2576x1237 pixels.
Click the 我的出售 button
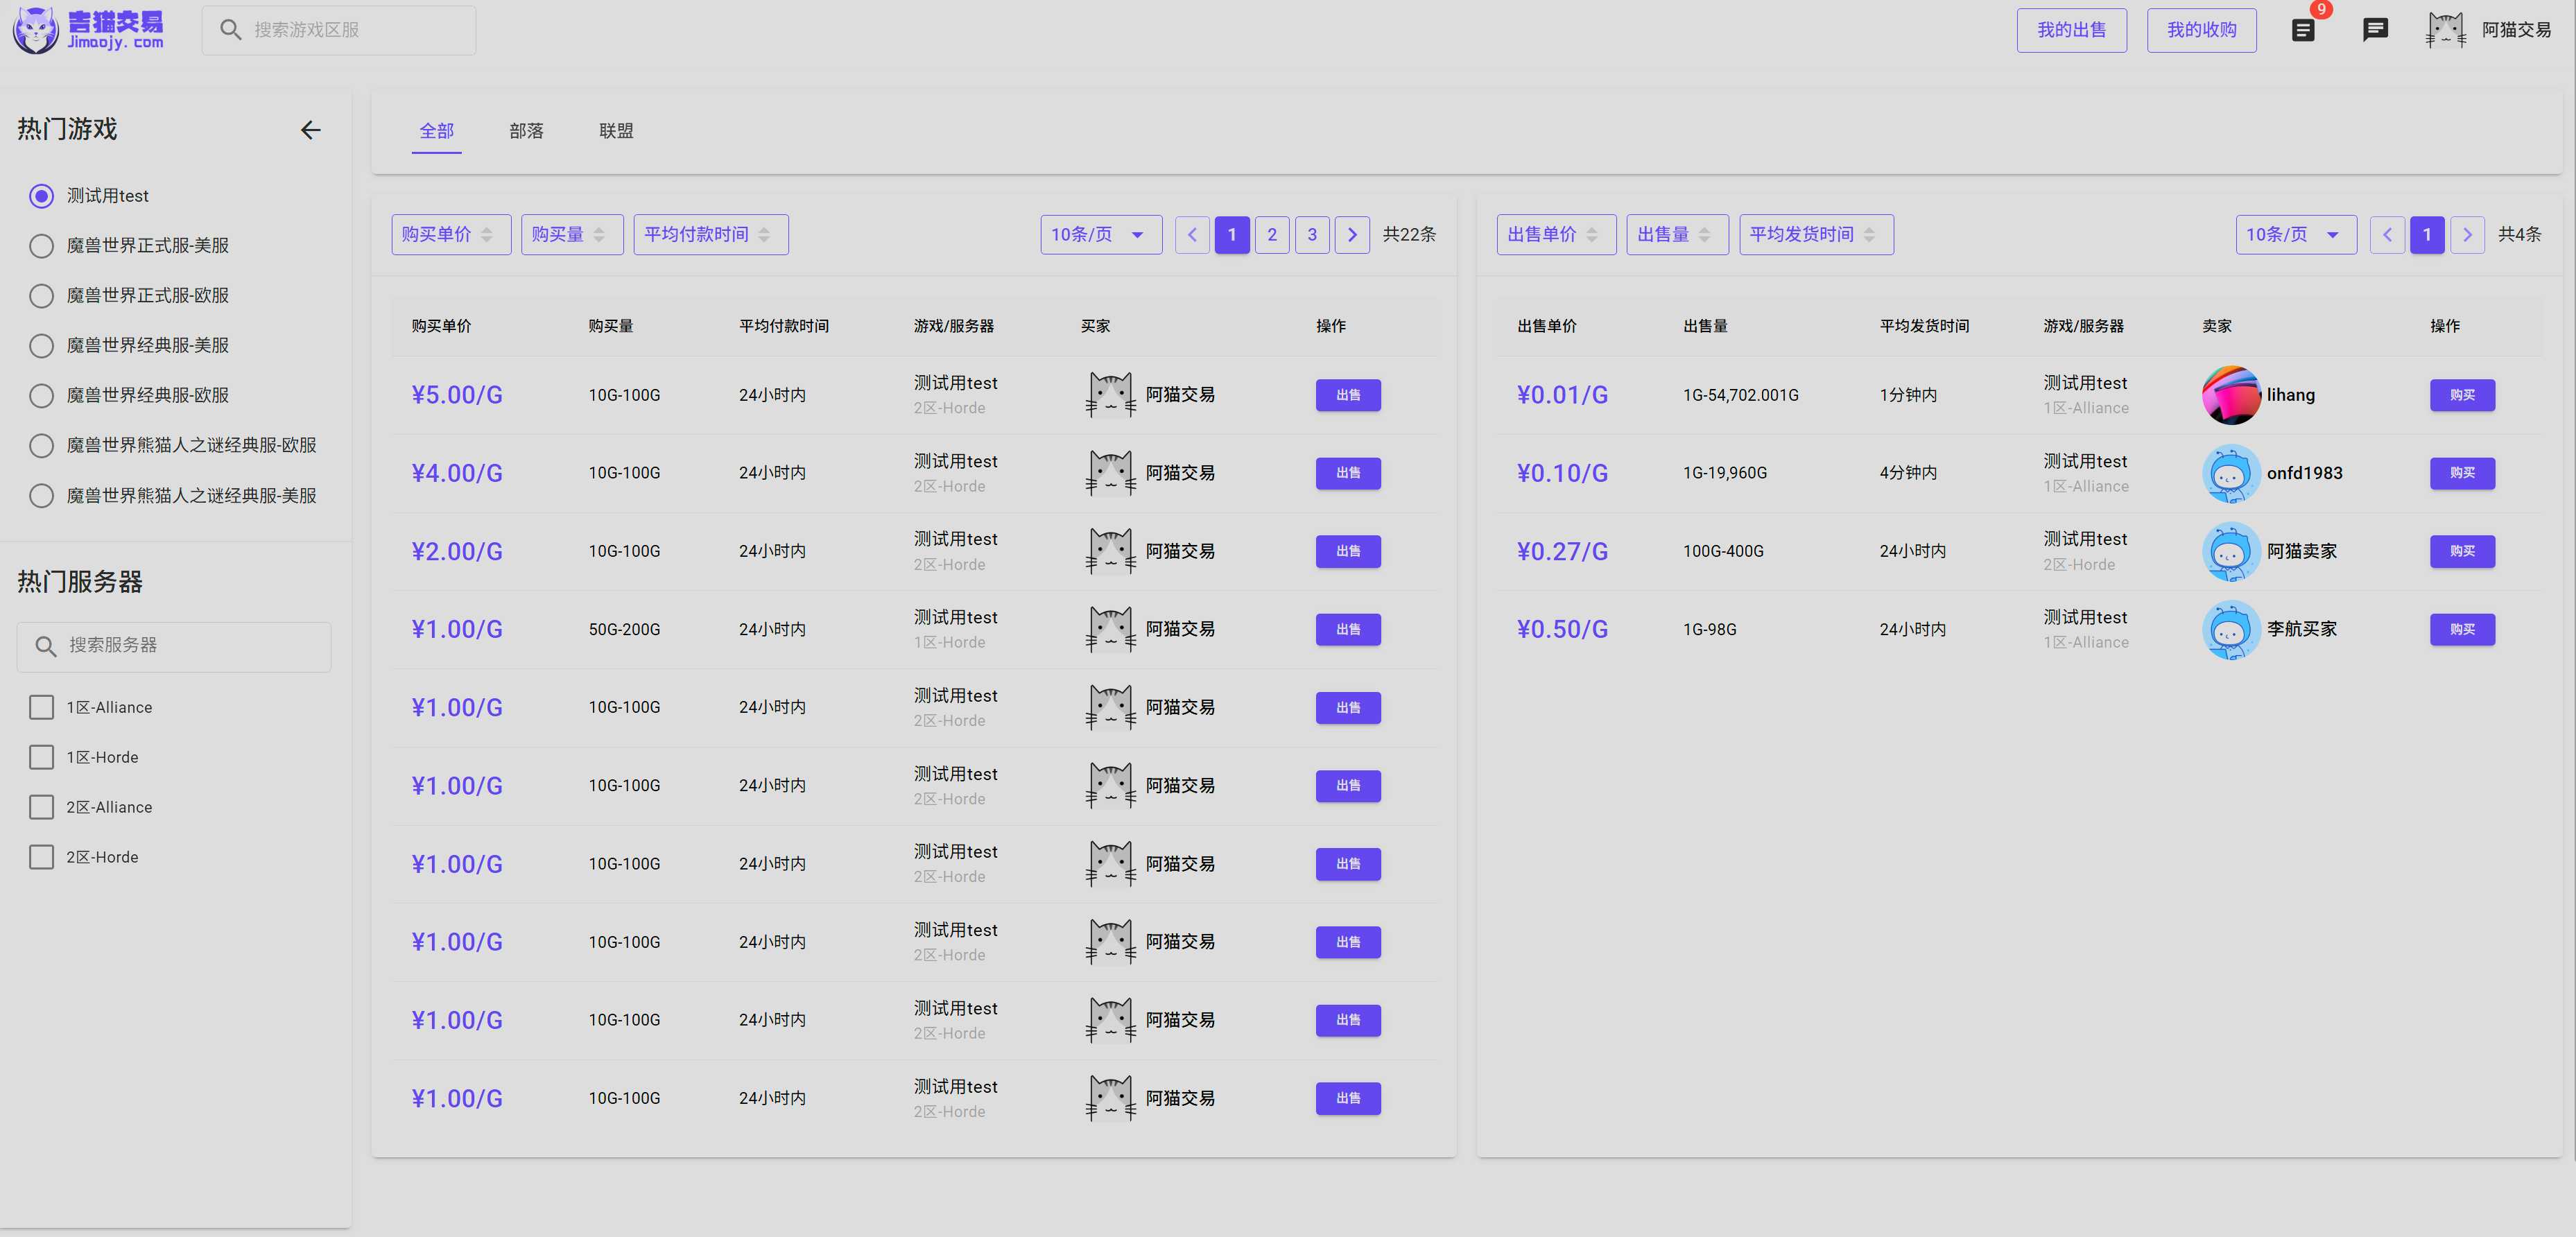pos(2071,30)
